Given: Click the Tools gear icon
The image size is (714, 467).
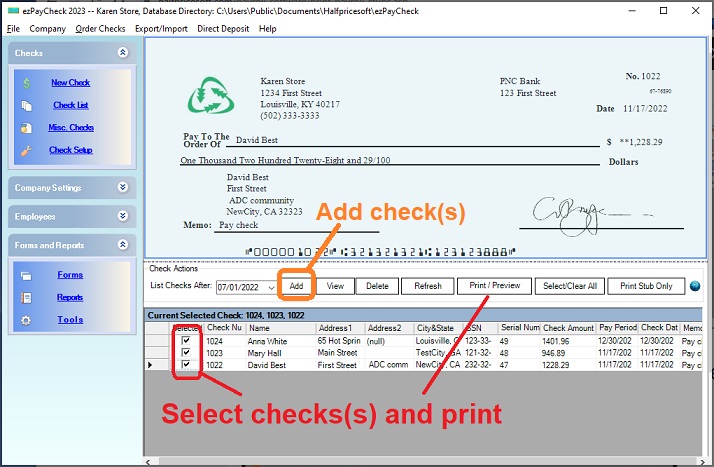Looking at the screenshot, I should pyautogui.click(x=27, y=320).
